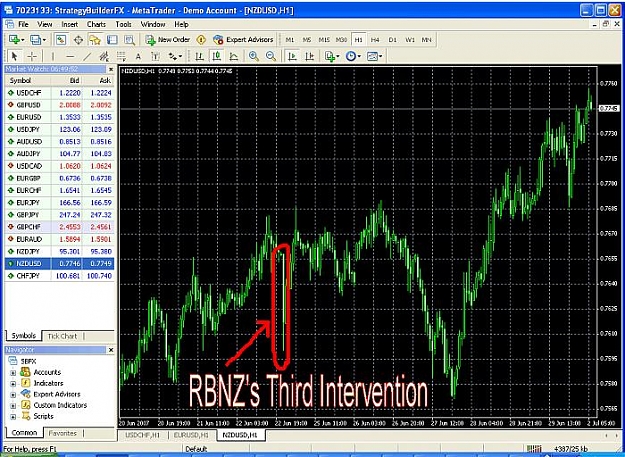The height and width of the screenshot is (457, 625).
Task: Toggle Chart Shift
Action: coord(309,56)
